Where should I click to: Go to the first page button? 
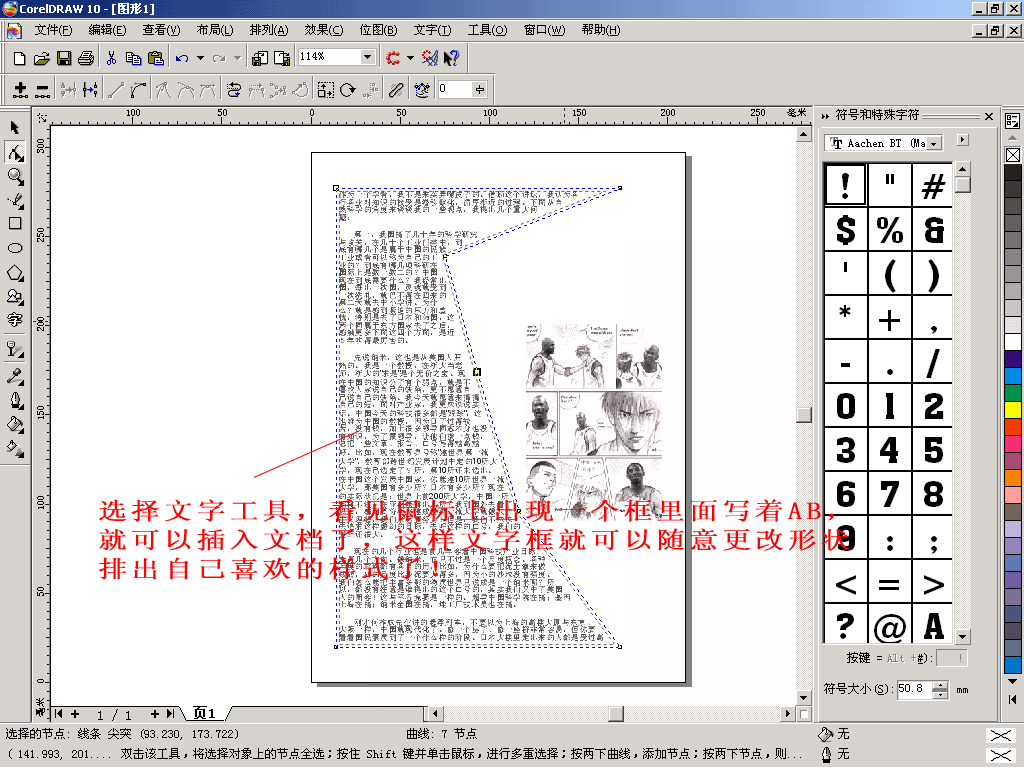click(x=59, y=714)
